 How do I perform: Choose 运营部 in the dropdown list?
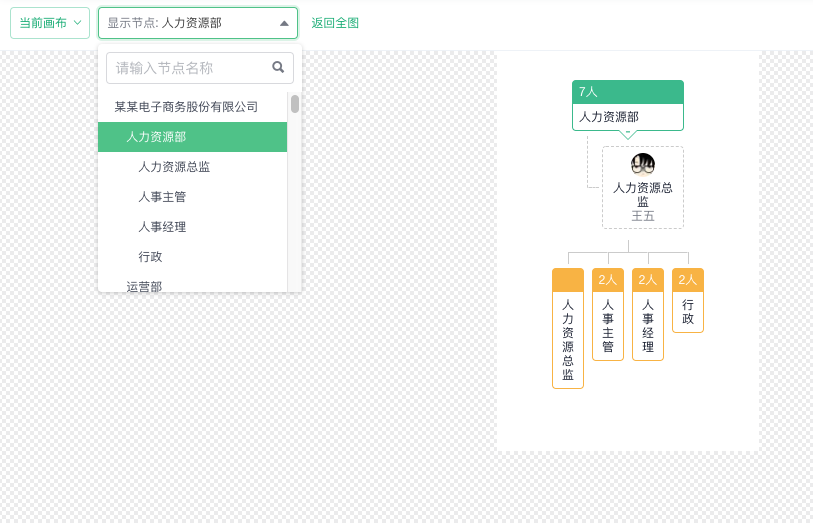pos(192,284)
